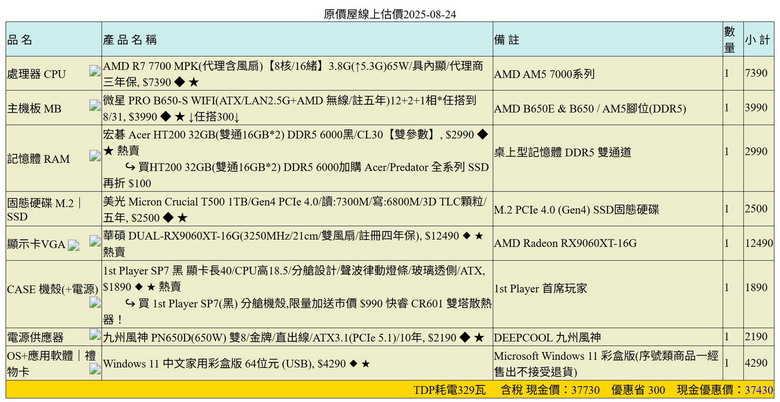Click the TDP耗電329瓦 summary text

click(449, 390)
